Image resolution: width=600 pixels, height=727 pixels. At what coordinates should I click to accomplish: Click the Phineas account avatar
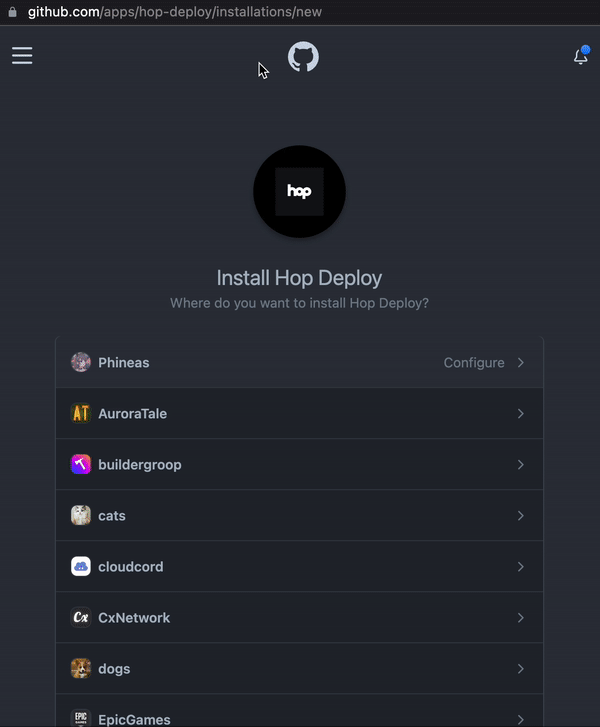click(81, 362)
